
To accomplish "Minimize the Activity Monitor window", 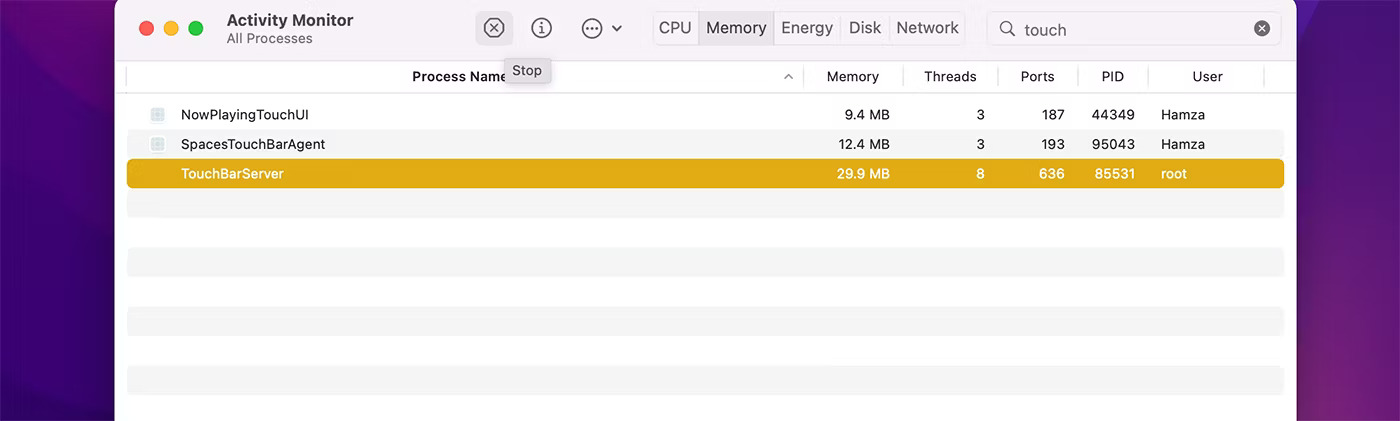I will [x=171, y=28].
